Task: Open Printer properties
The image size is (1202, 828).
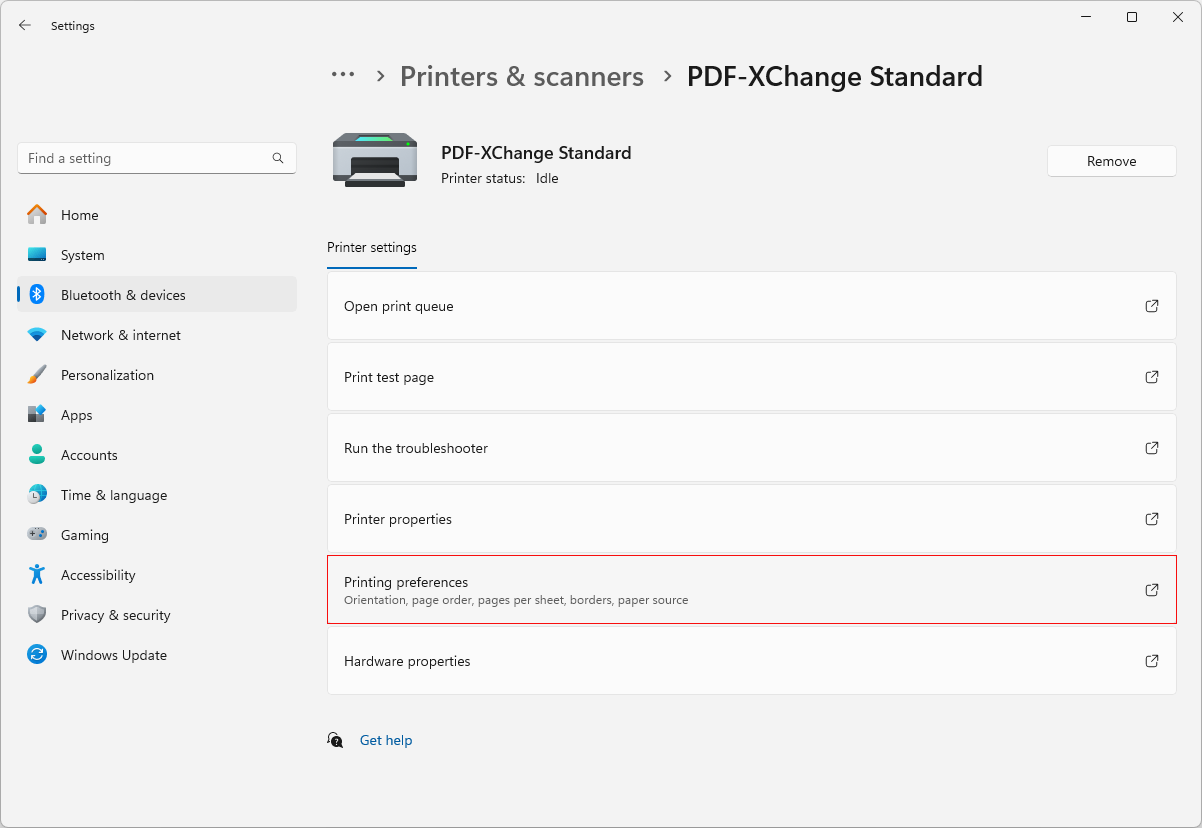Action: [752, 519]
